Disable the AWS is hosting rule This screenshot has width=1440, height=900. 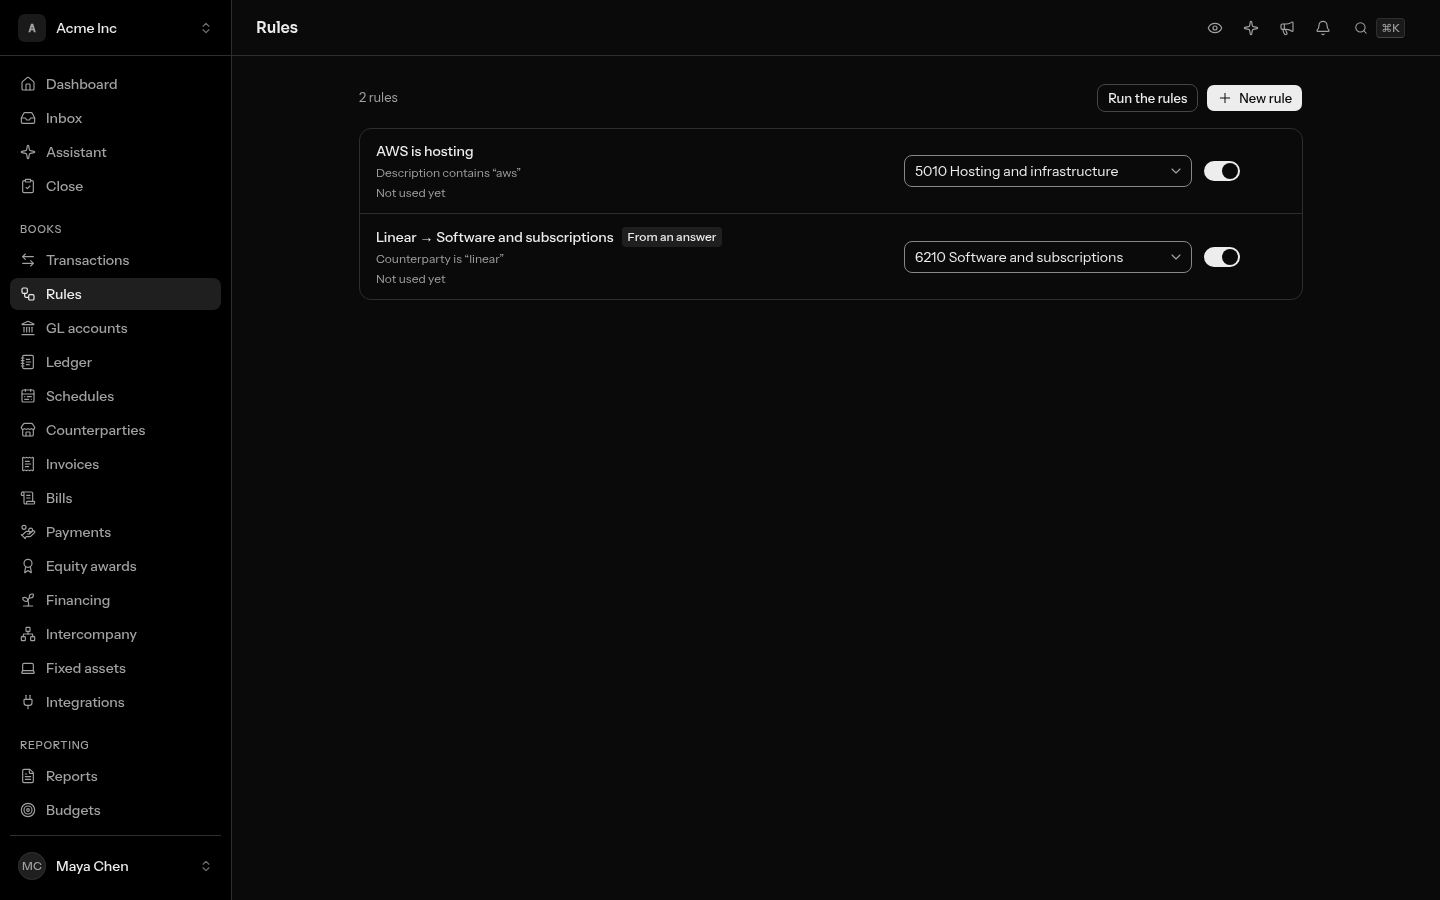[x=1222, y=171]
